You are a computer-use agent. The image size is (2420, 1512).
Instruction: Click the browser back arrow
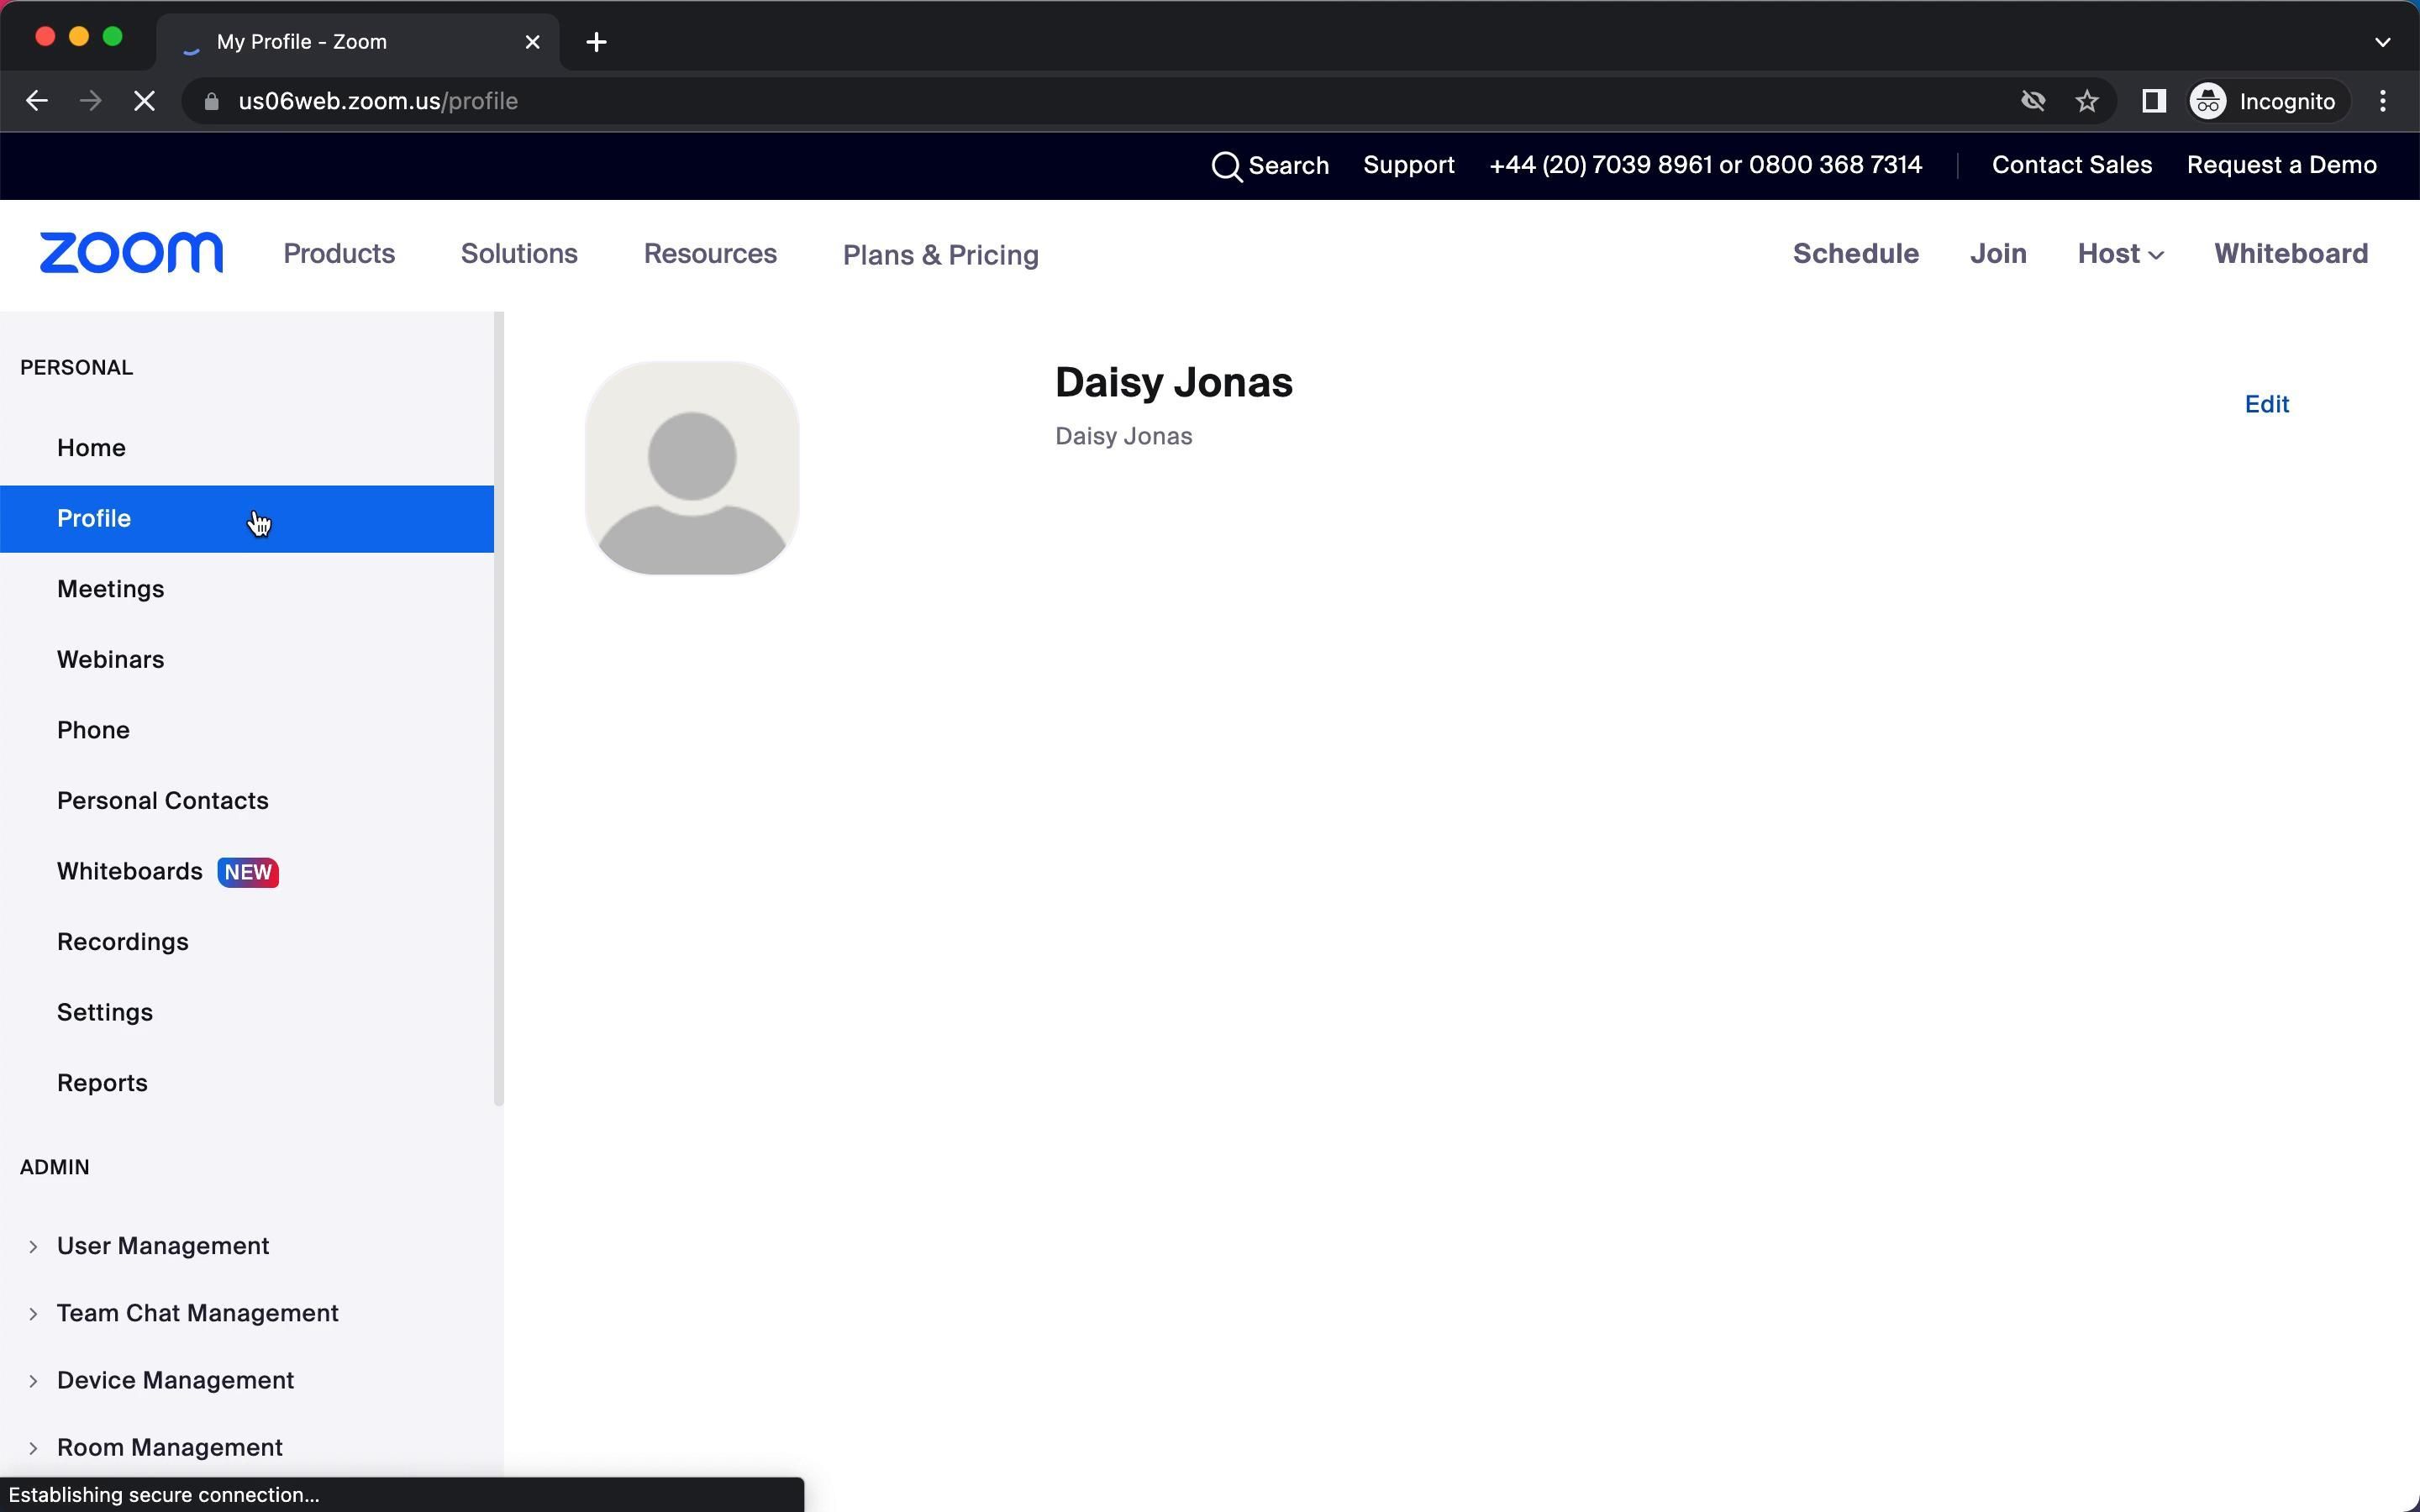coord(37,101)
